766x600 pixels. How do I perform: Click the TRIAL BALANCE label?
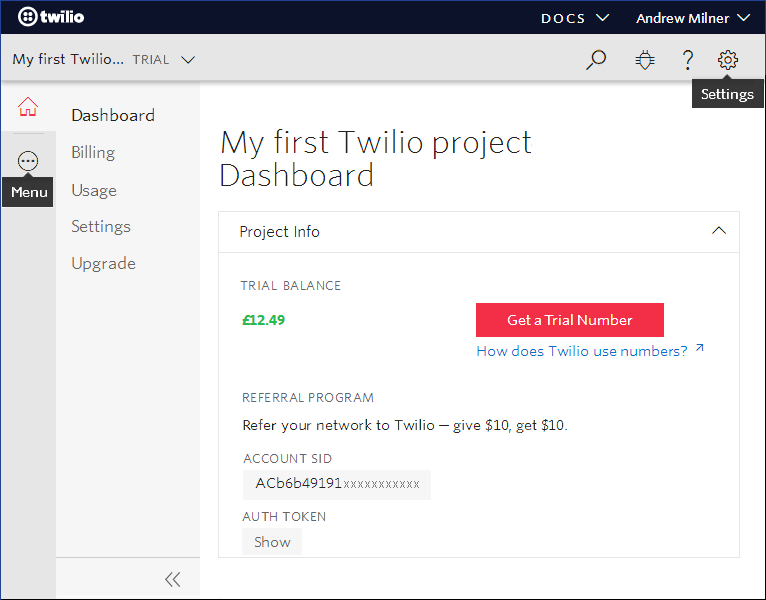pyautogui.click(x=291, y=285)
